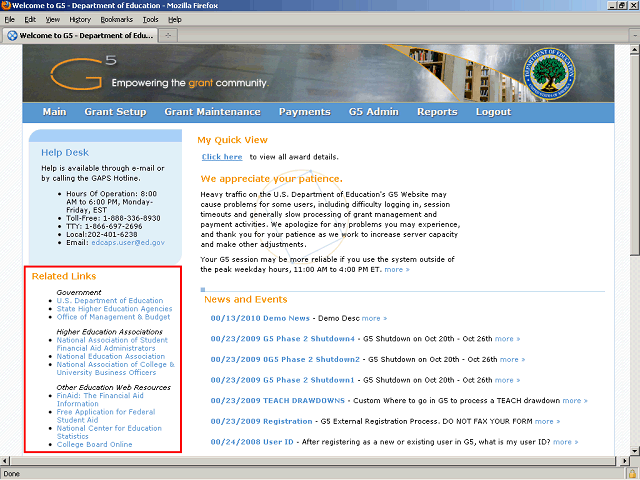The width and height of the screenshot is (640, 480).
Task: Open U.S. Department of Education link
Action: point(110,300)
